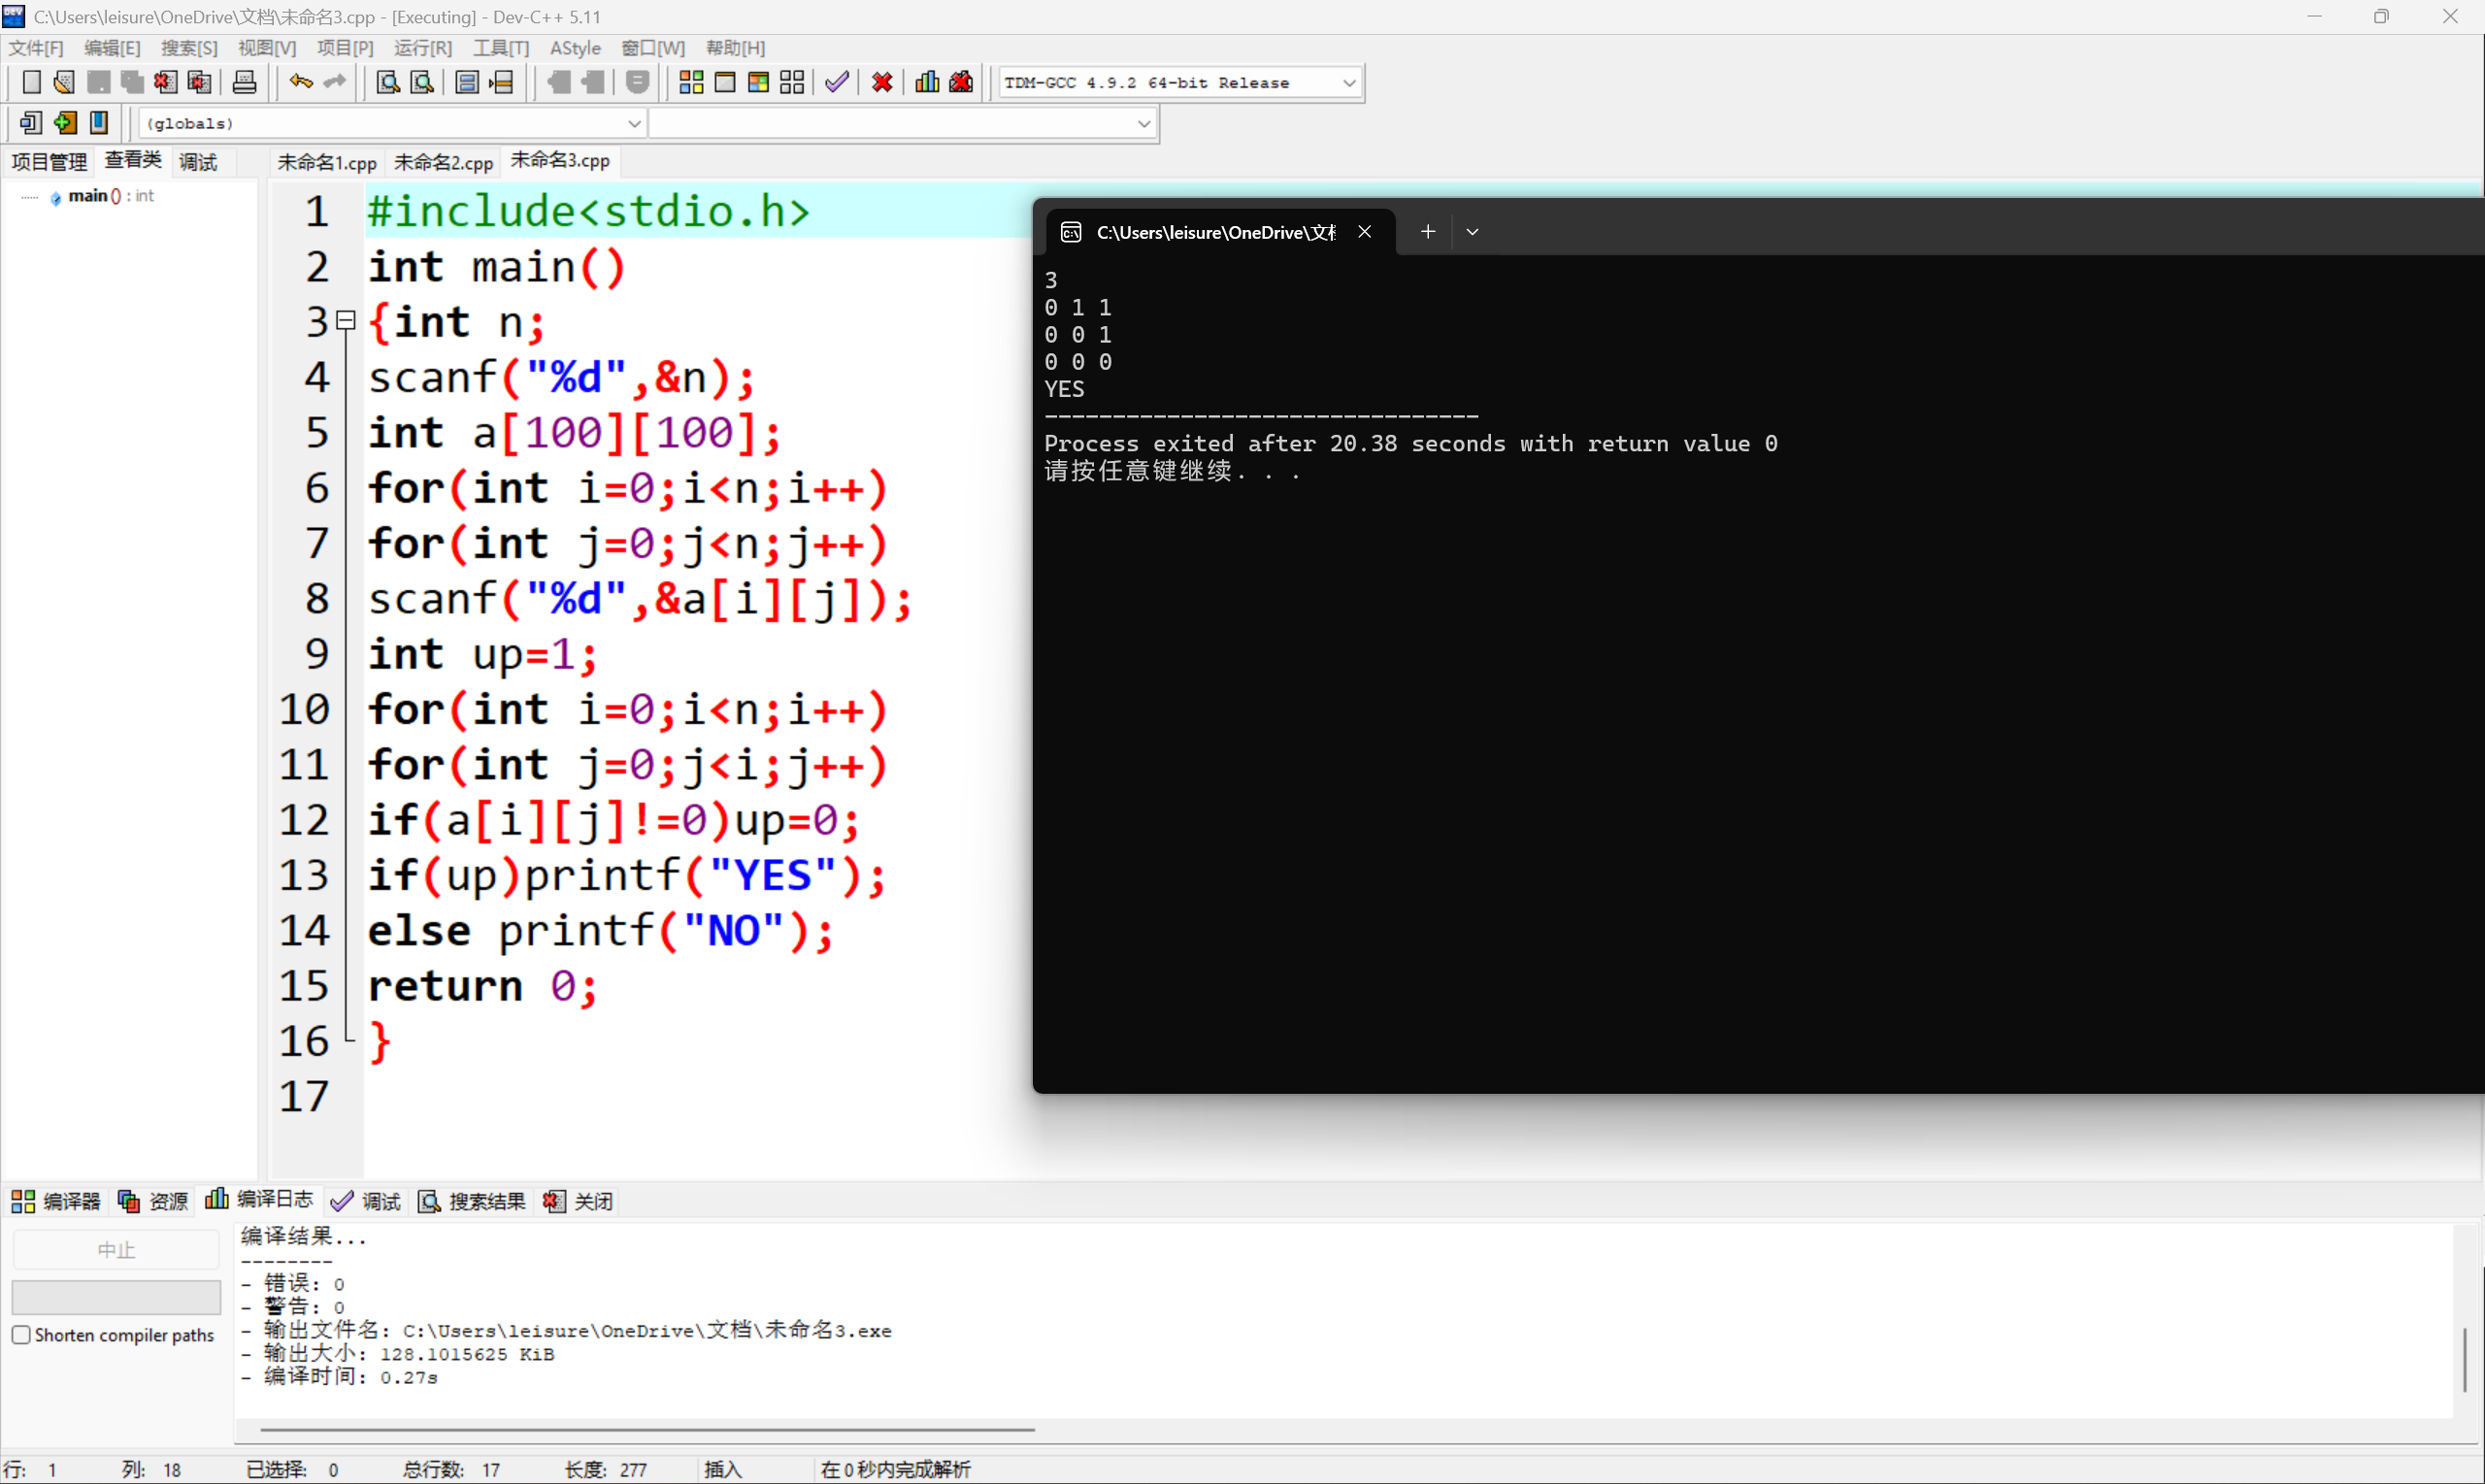This screenshot has width=2485, height=1484.
Task: Close the terminal tab with the X
Action: click(1364, 231)
